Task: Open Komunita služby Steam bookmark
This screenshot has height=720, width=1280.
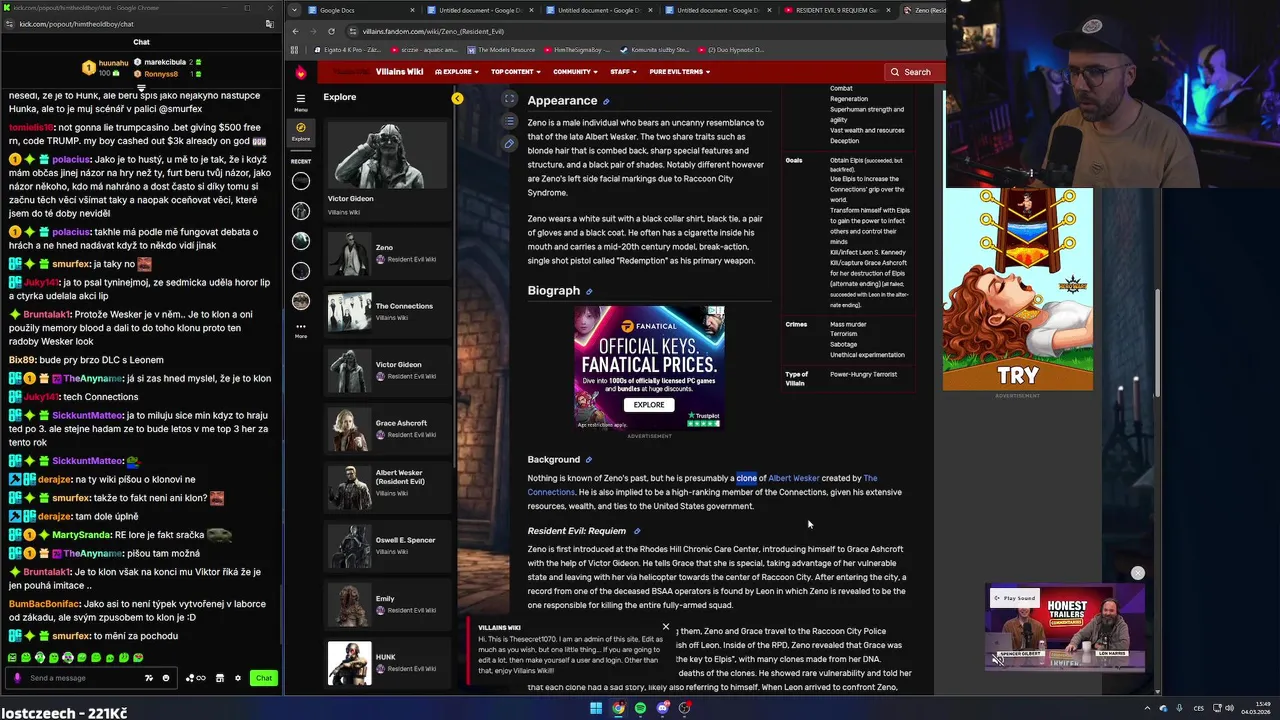Action: tap(655, 50)
